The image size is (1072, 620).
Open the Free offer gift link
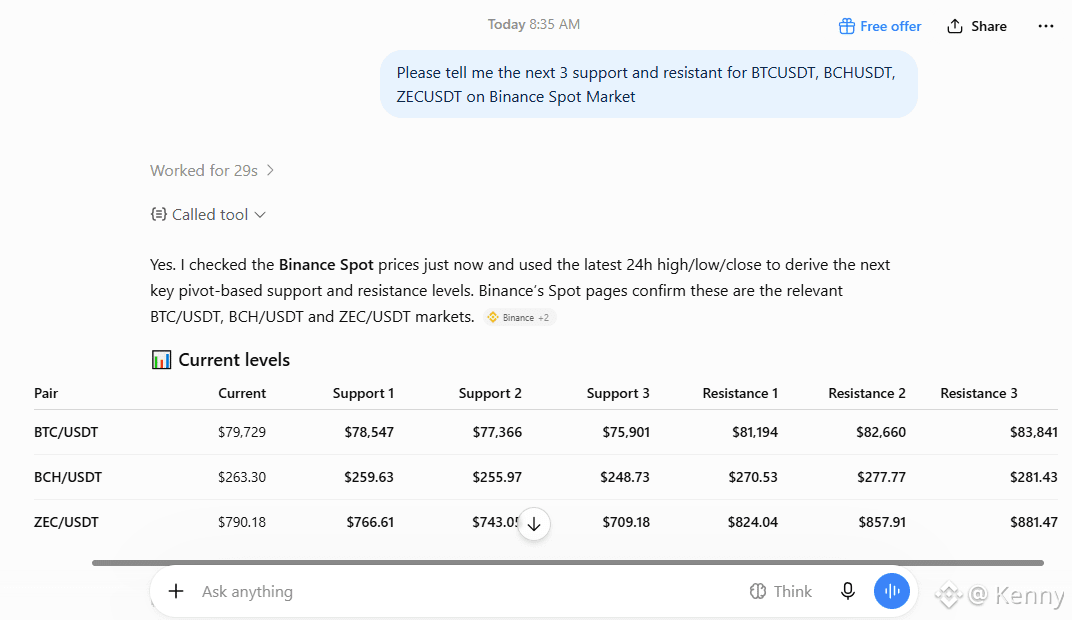pos(880,26)
